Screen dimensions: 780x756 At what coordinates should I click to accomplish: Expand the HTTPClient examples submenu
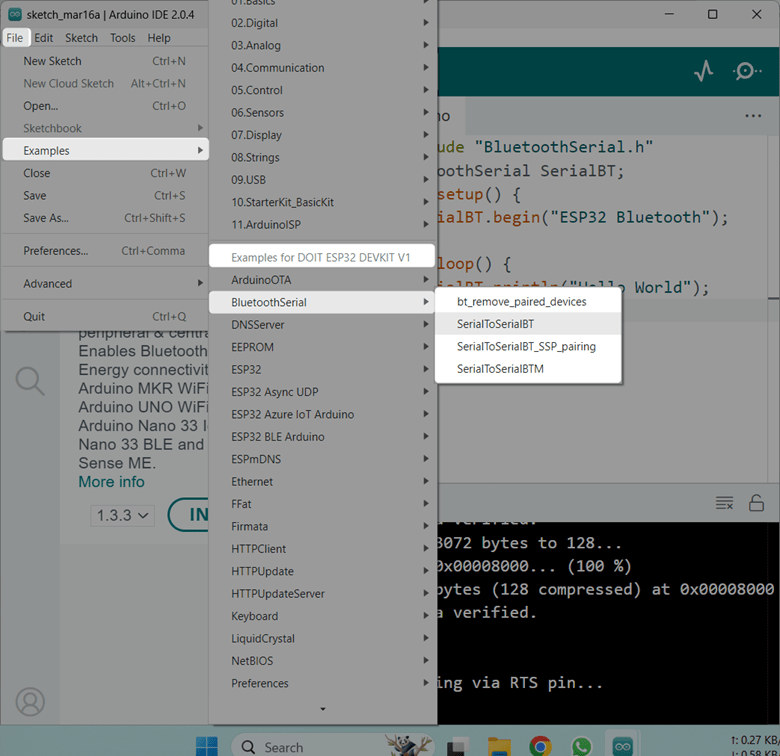tap(322, 549)
